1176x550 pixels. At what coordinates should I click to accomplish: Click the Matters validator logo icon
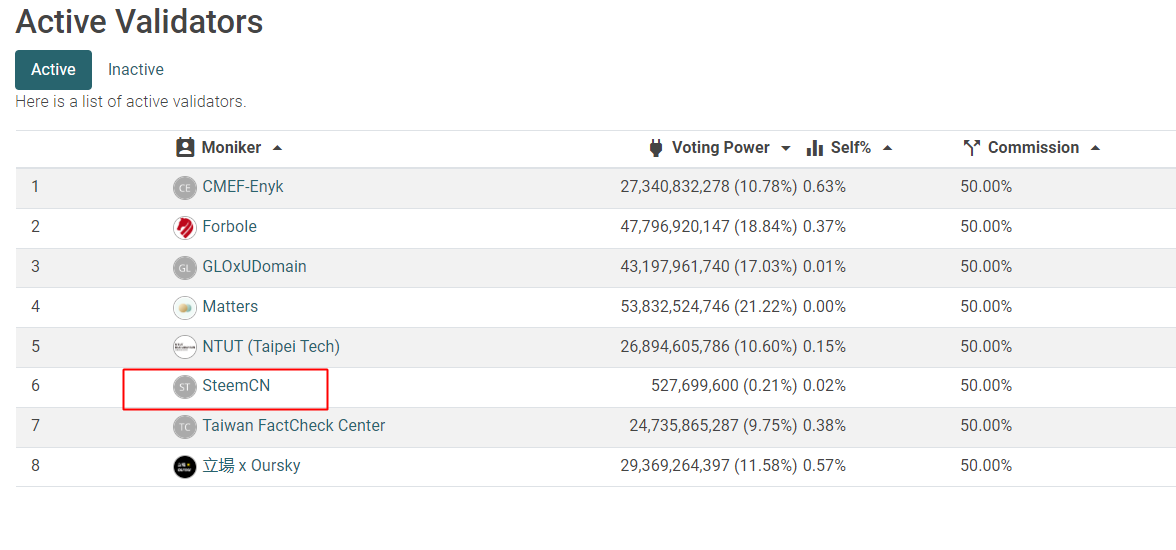click(x=184, y=308)
